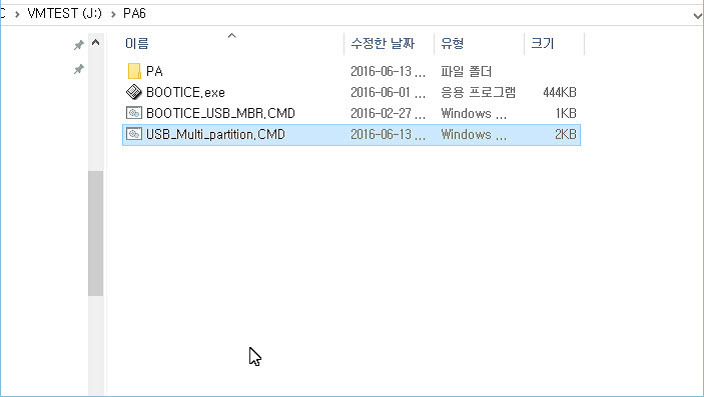
Task: Click the navigation pane scrollbar thumb
Action: (x=95, y=233)
